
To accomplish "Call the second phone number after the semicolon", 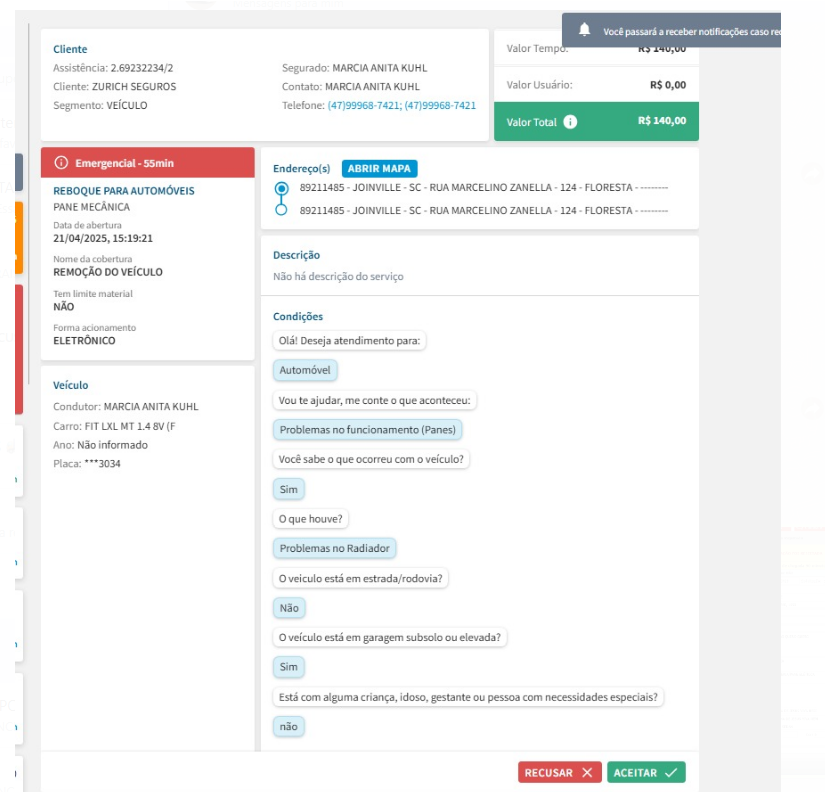I will (440, 105).
